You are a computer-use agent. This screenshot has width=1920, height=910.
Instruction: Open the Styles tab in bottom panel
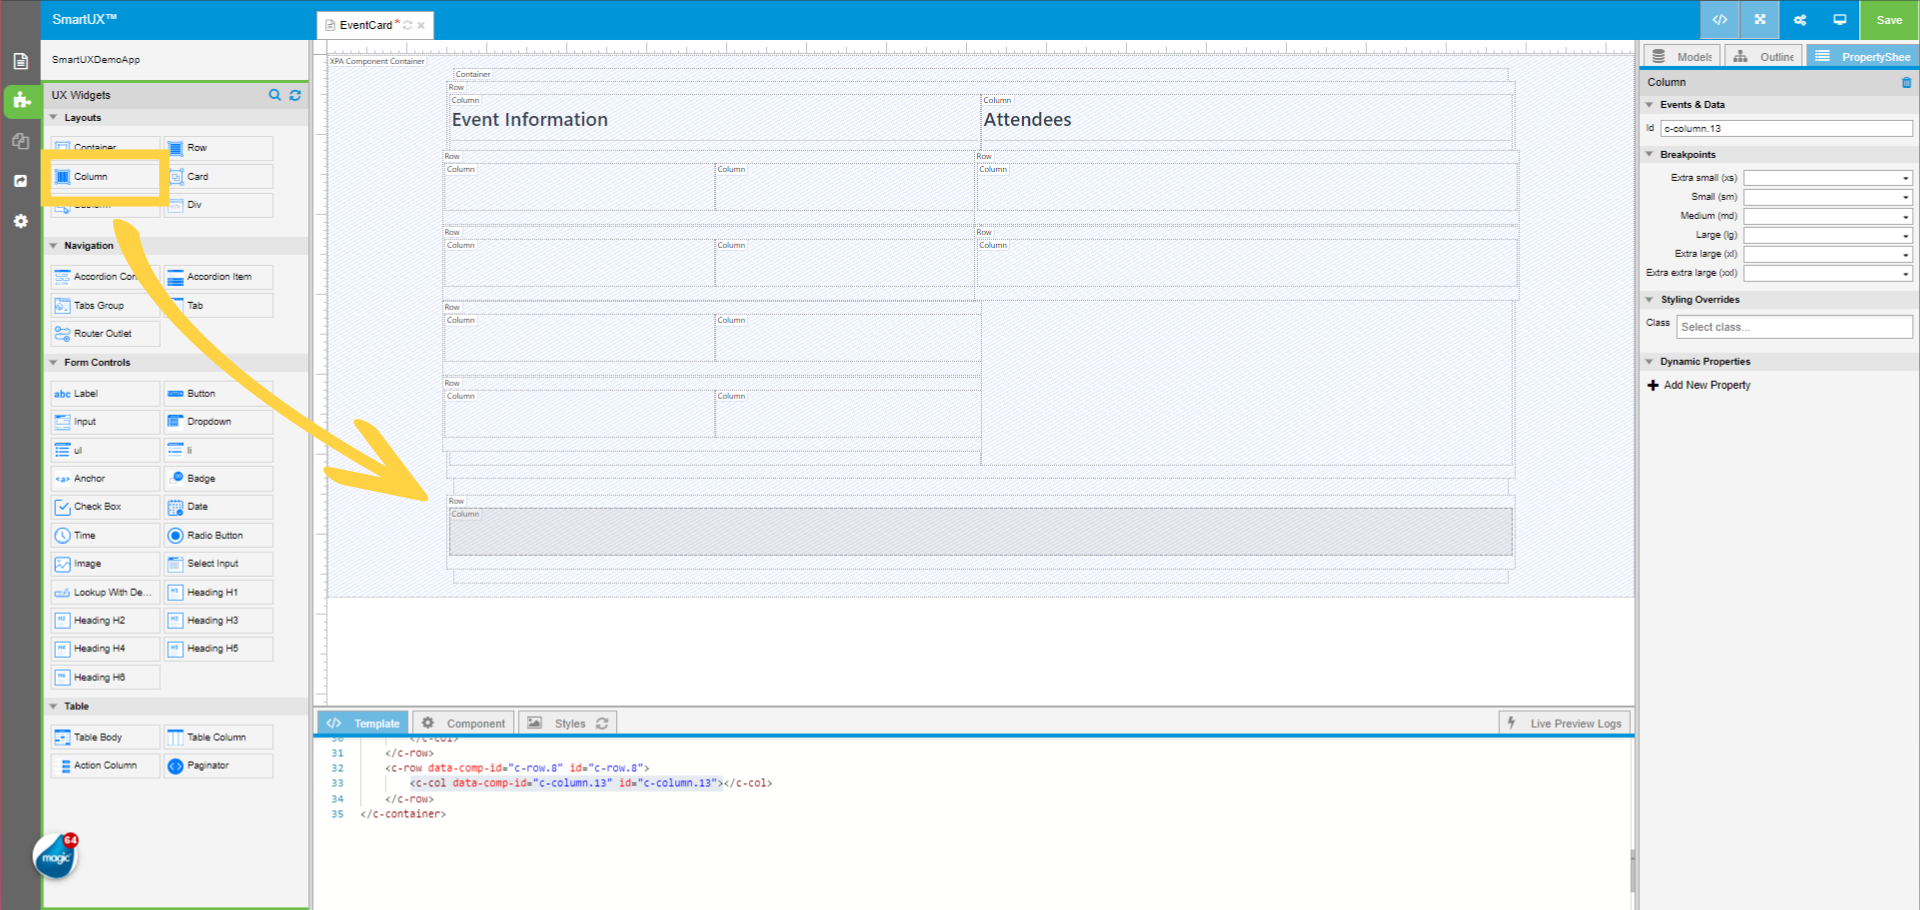pos(568,723)
